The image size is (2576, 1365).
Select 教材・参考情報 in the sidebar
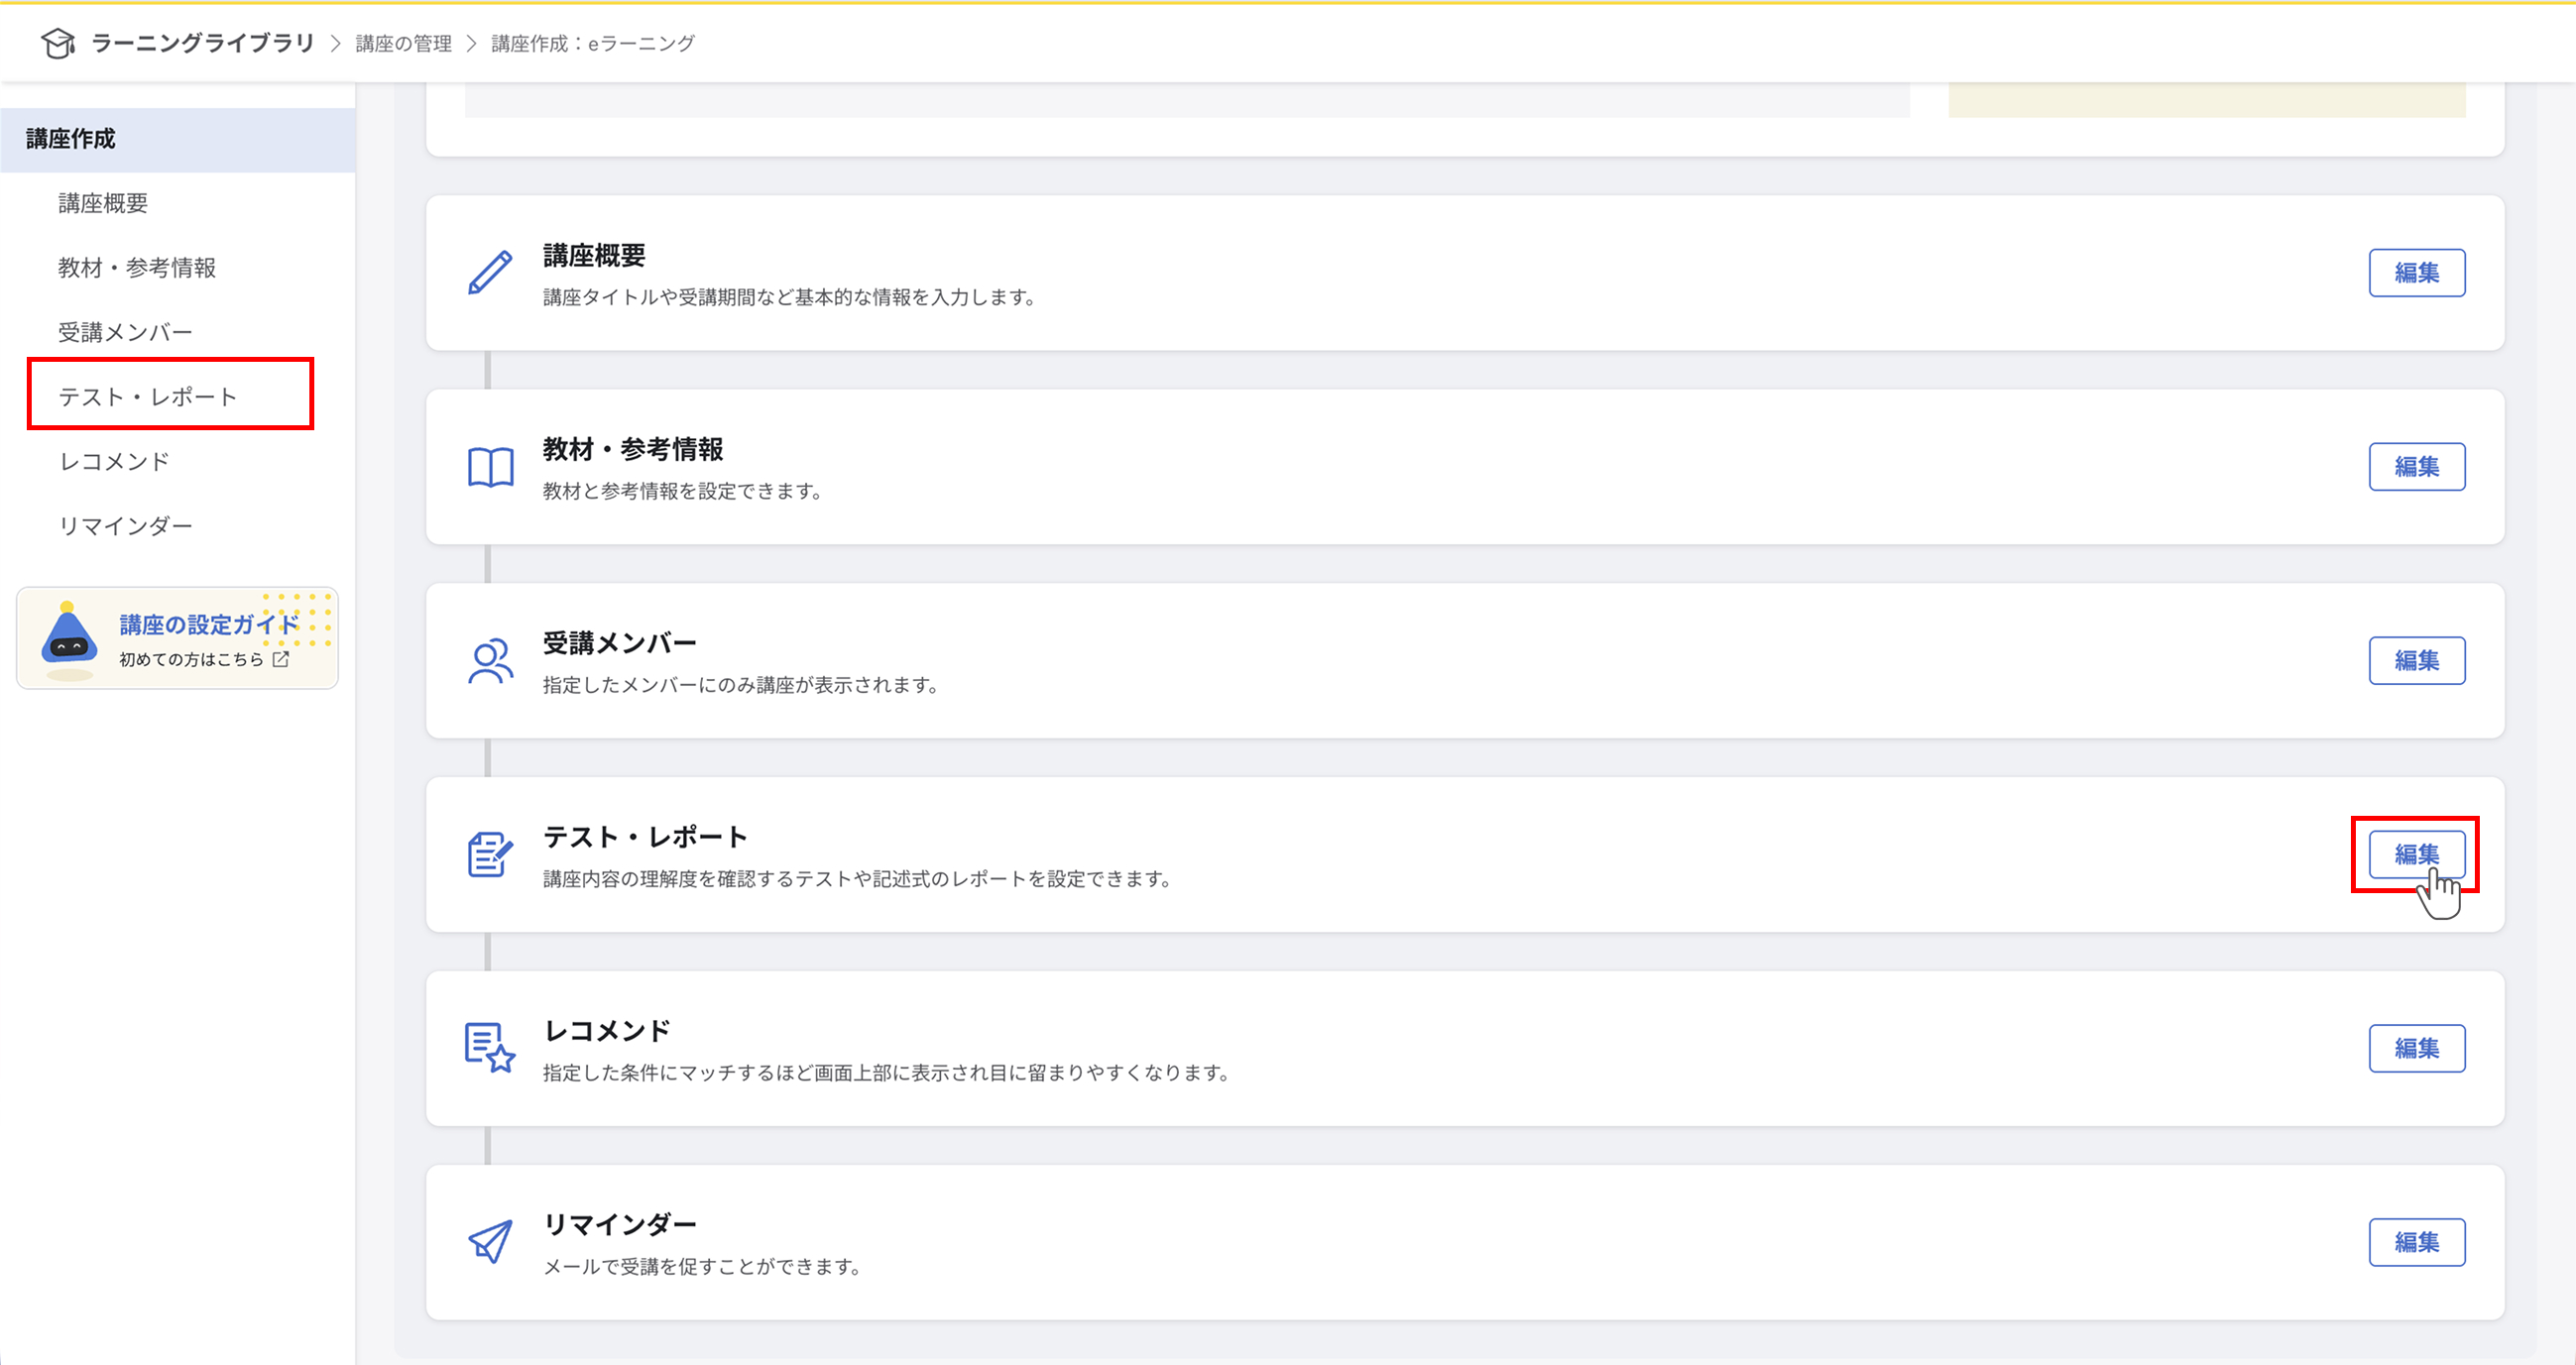[x=136, y=267]
